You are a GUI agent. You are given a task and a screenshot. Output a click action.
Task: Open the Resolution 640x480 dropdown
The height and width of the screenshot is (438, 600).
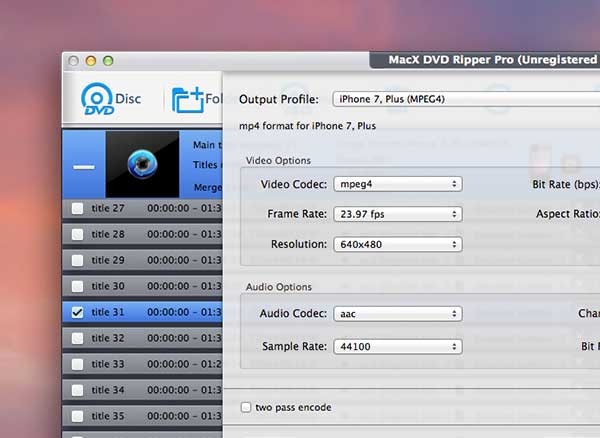[x=398, y=244]
